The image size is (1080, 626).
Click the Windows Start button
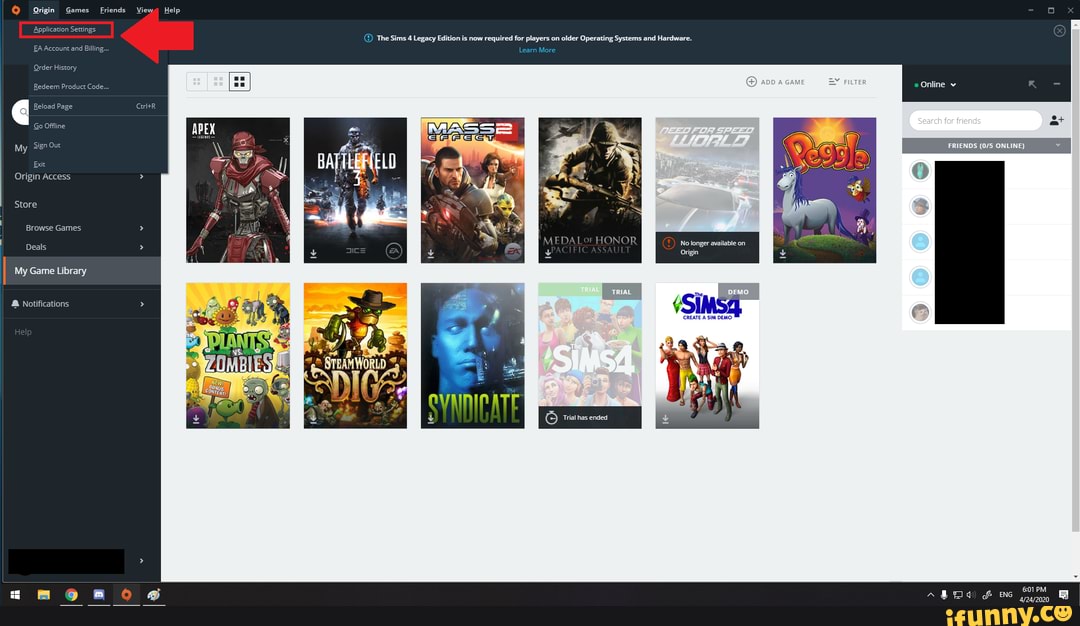pos(15,595)
